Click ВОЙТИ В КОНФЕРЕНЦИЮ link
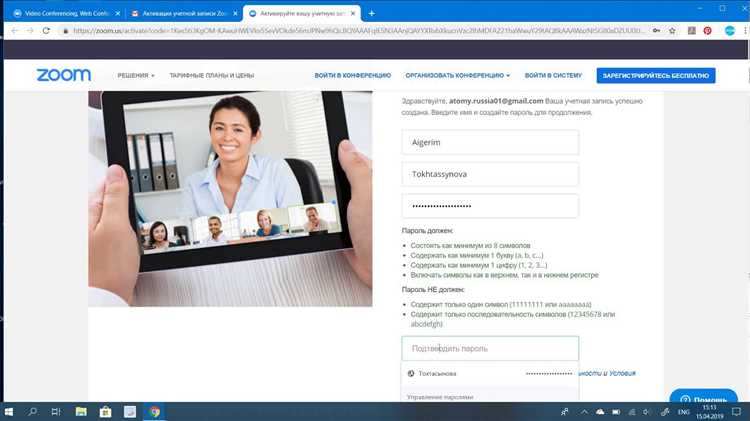 click(x=353, y=76)
